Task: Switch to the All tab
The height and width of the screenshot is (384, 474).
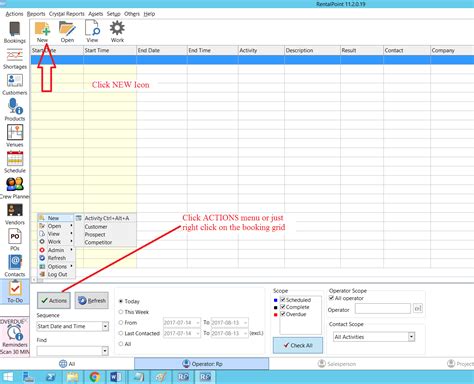Action: 67,364
